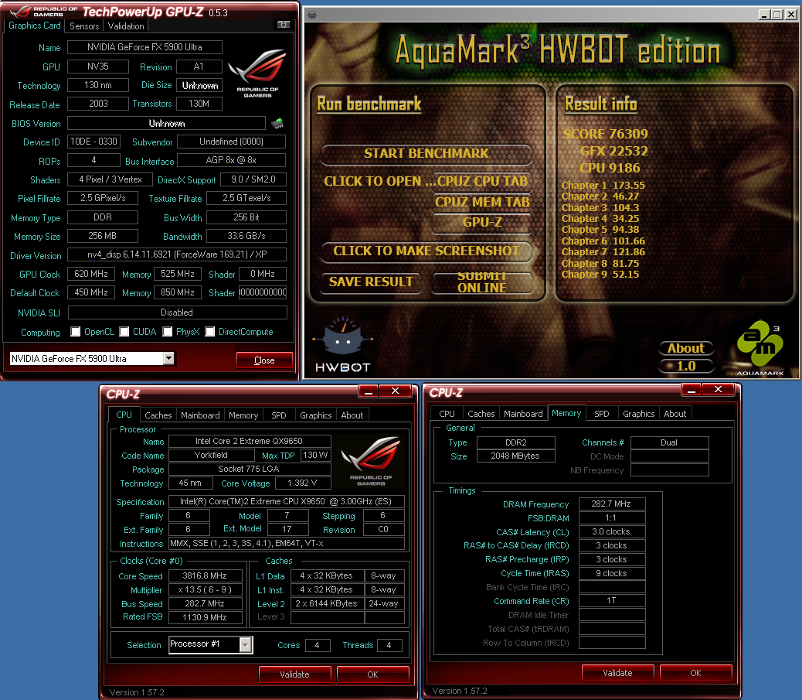The width and height of the screenshot is (802, 700).
Task: Open Memory tab in left CPU-Z window
Action: coord(243,415)
